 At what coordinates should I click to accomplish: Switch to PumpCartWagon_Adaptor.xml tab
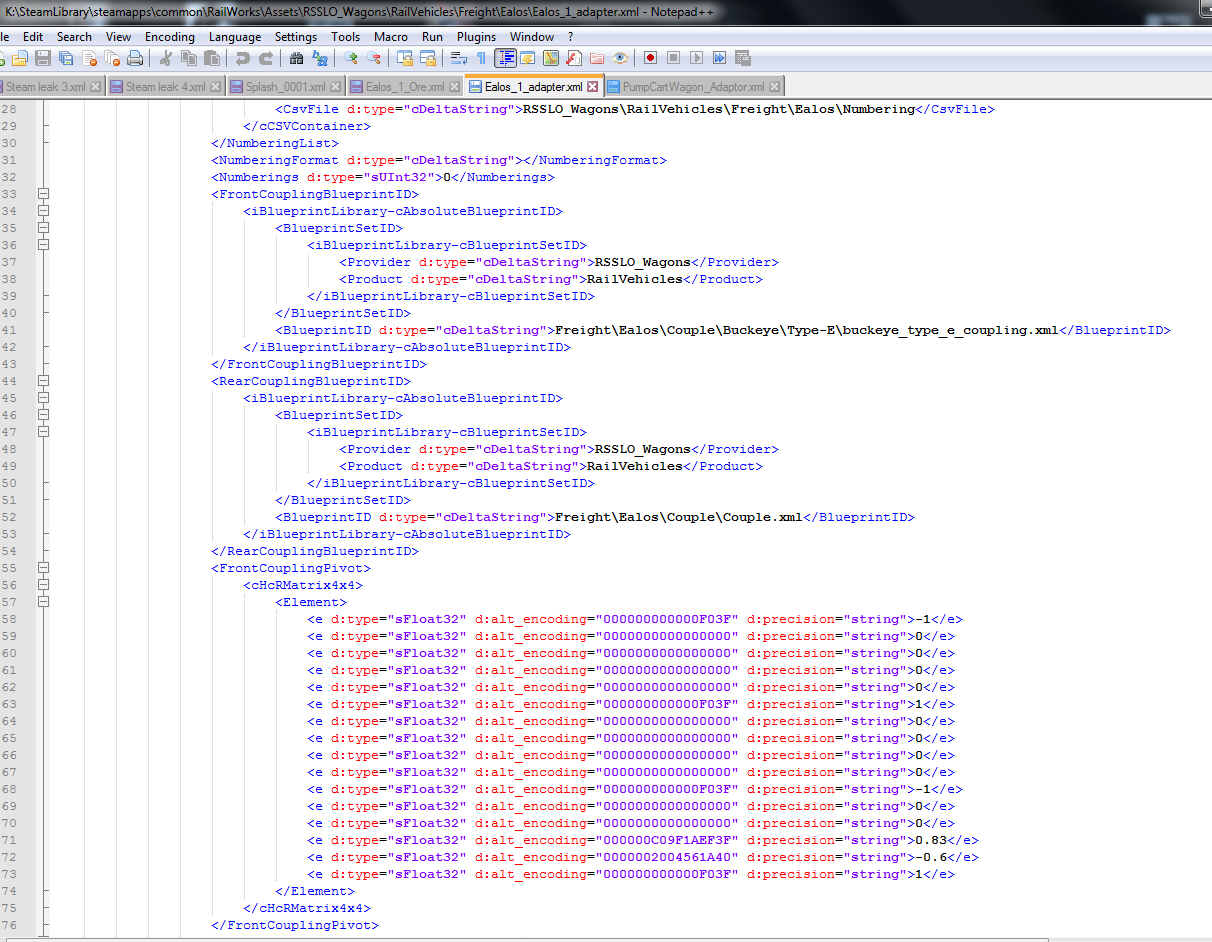[x=692, y=87]
